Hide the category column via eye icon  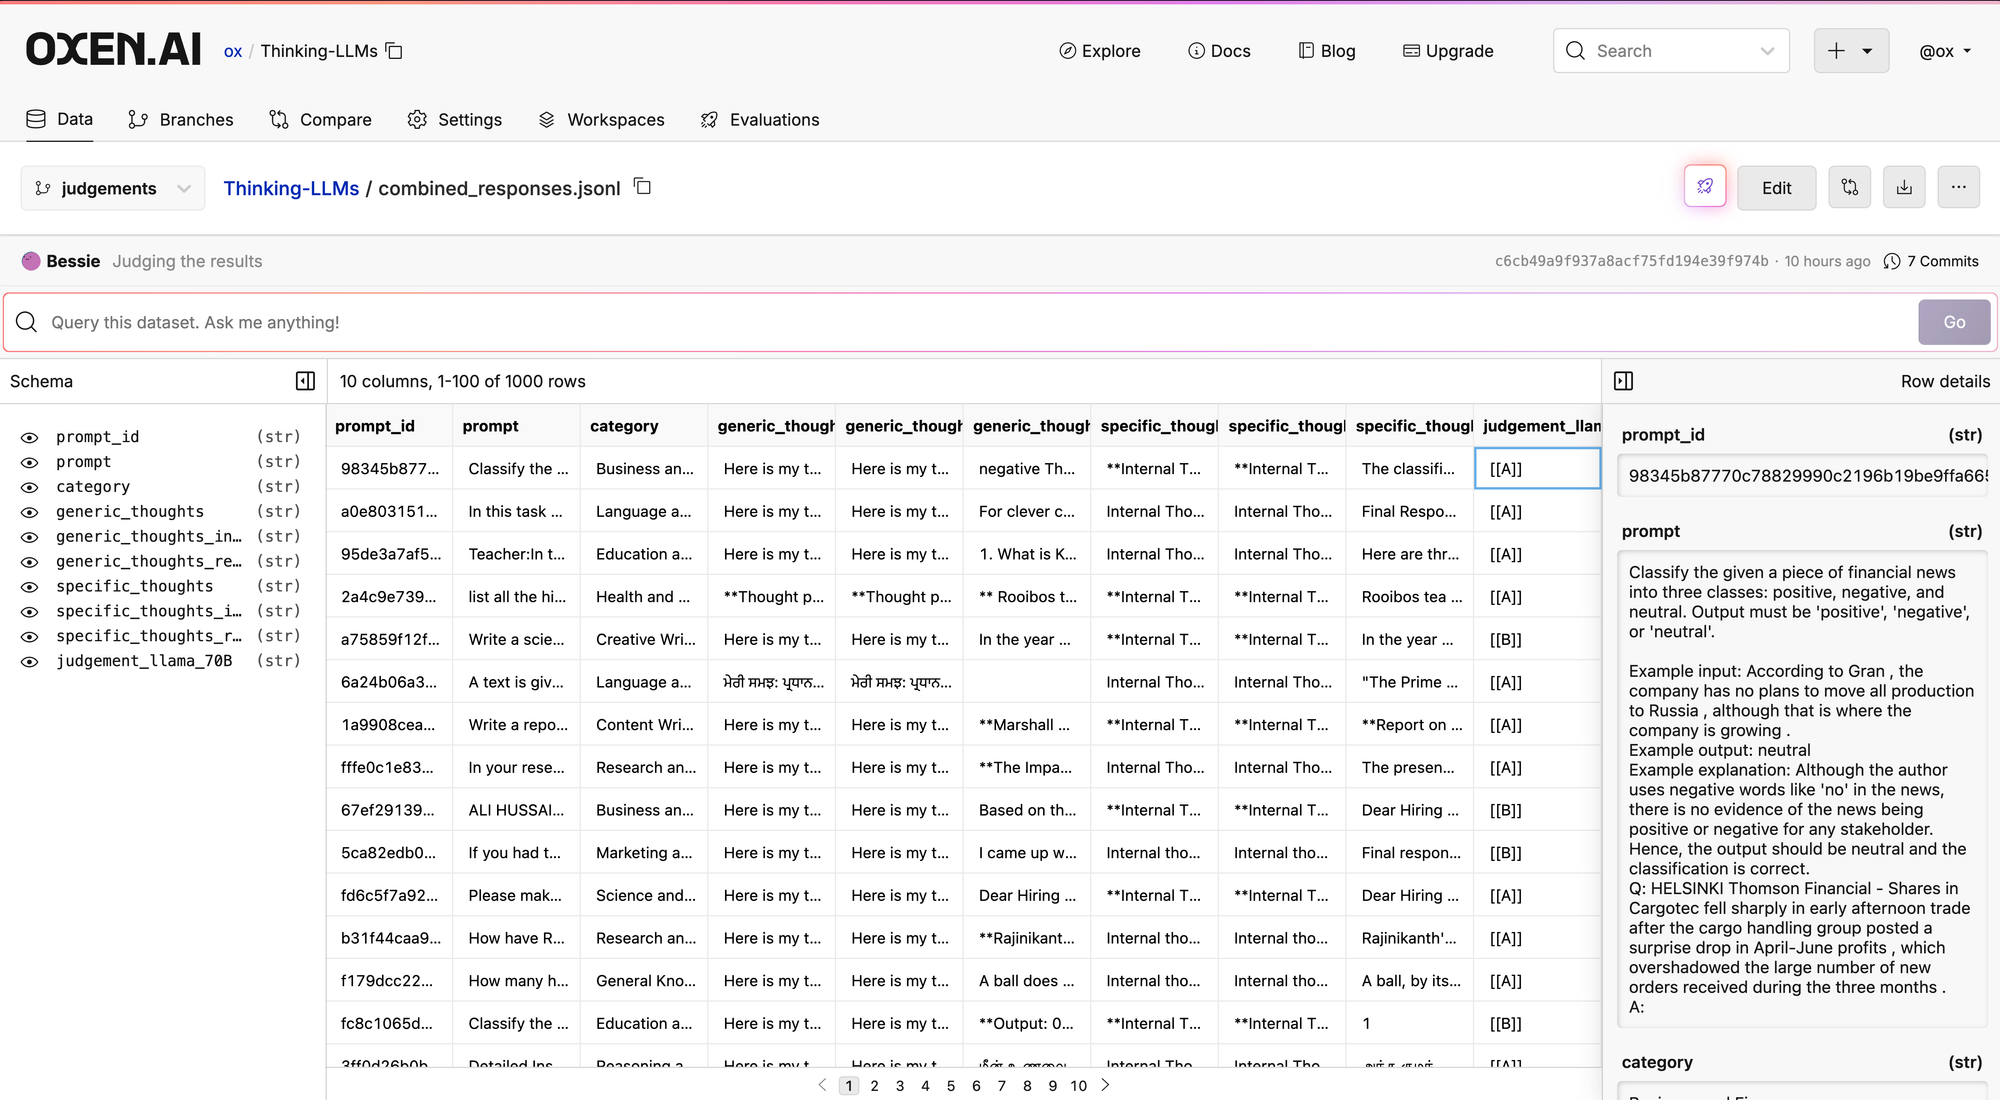click(30, 487)
